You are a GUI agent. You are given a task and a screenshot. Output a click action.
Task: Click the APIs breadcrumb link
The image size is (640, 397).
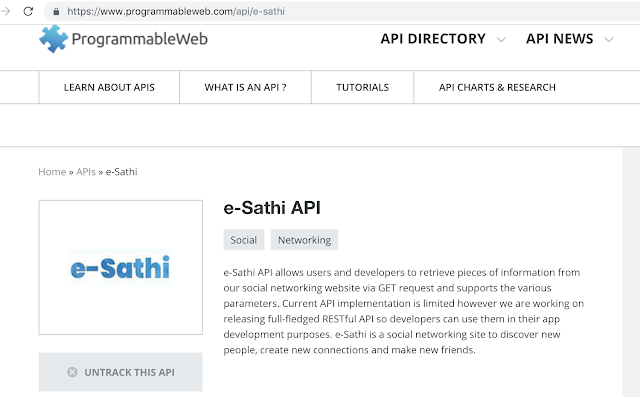[86, 172]
